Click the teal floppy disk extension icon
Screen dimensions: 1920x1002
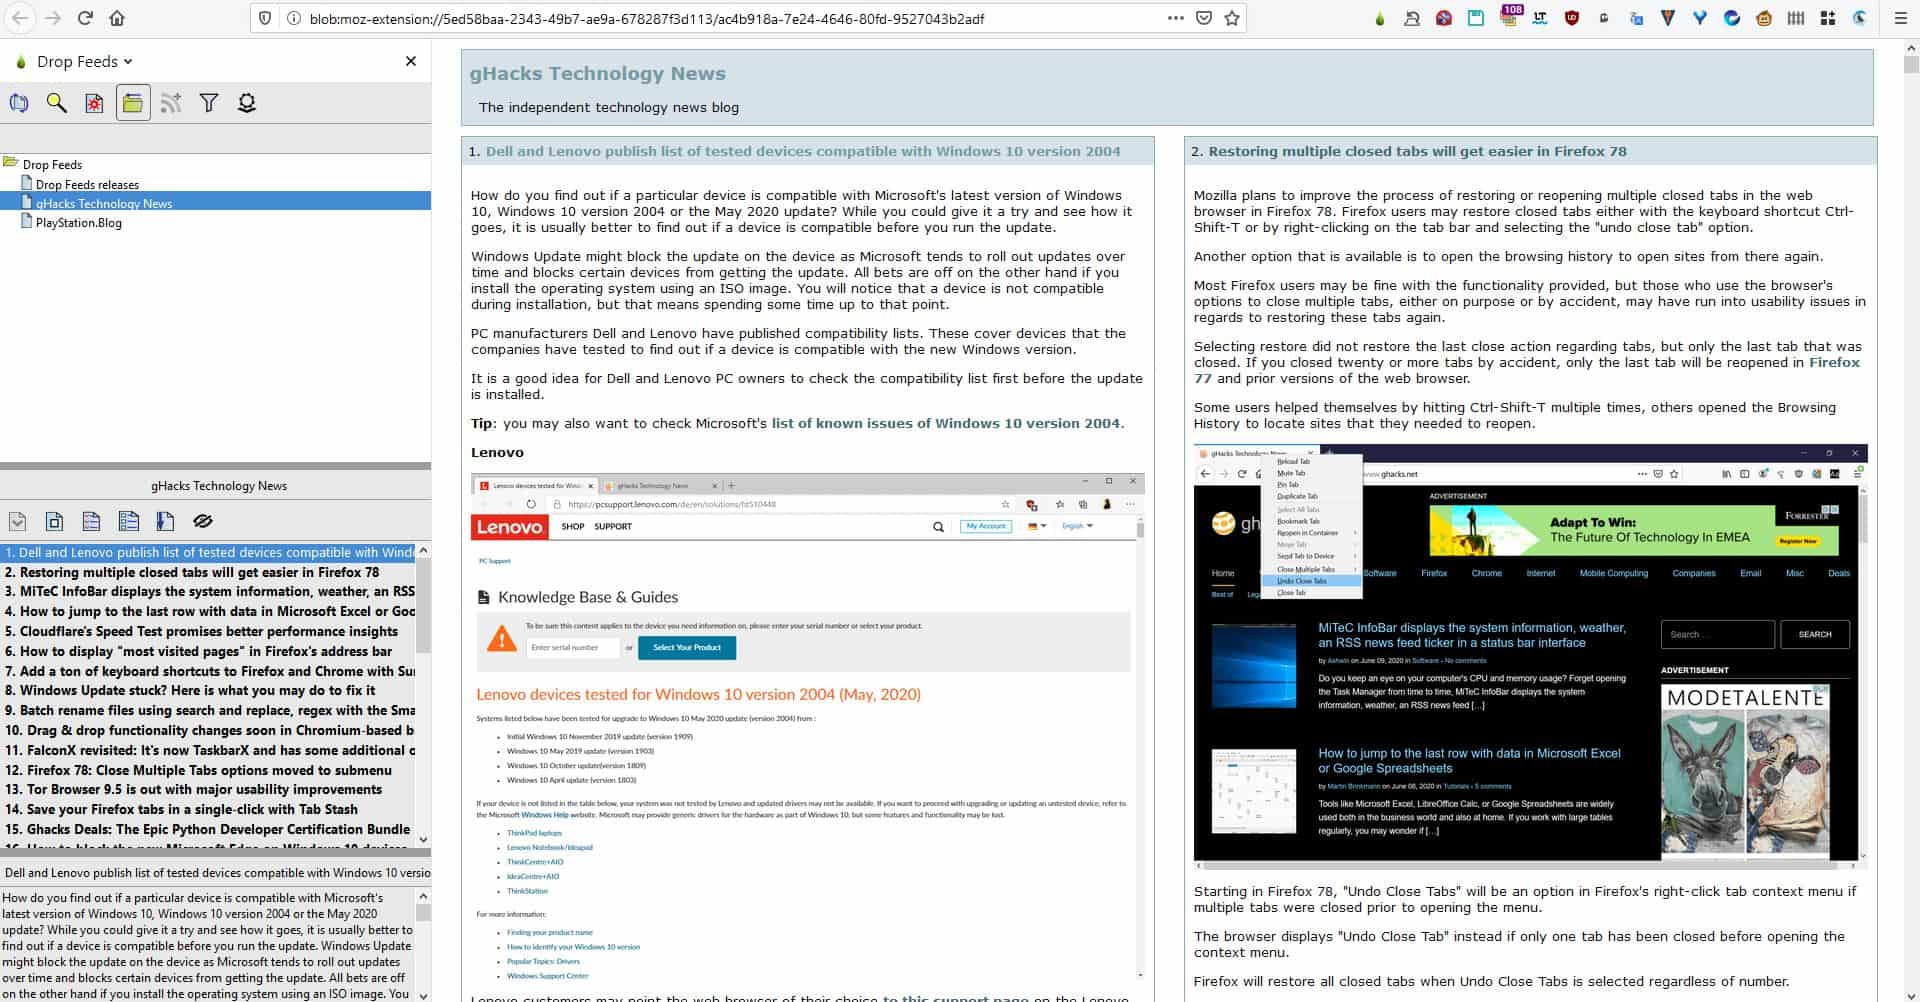[x=1476, y=18]
